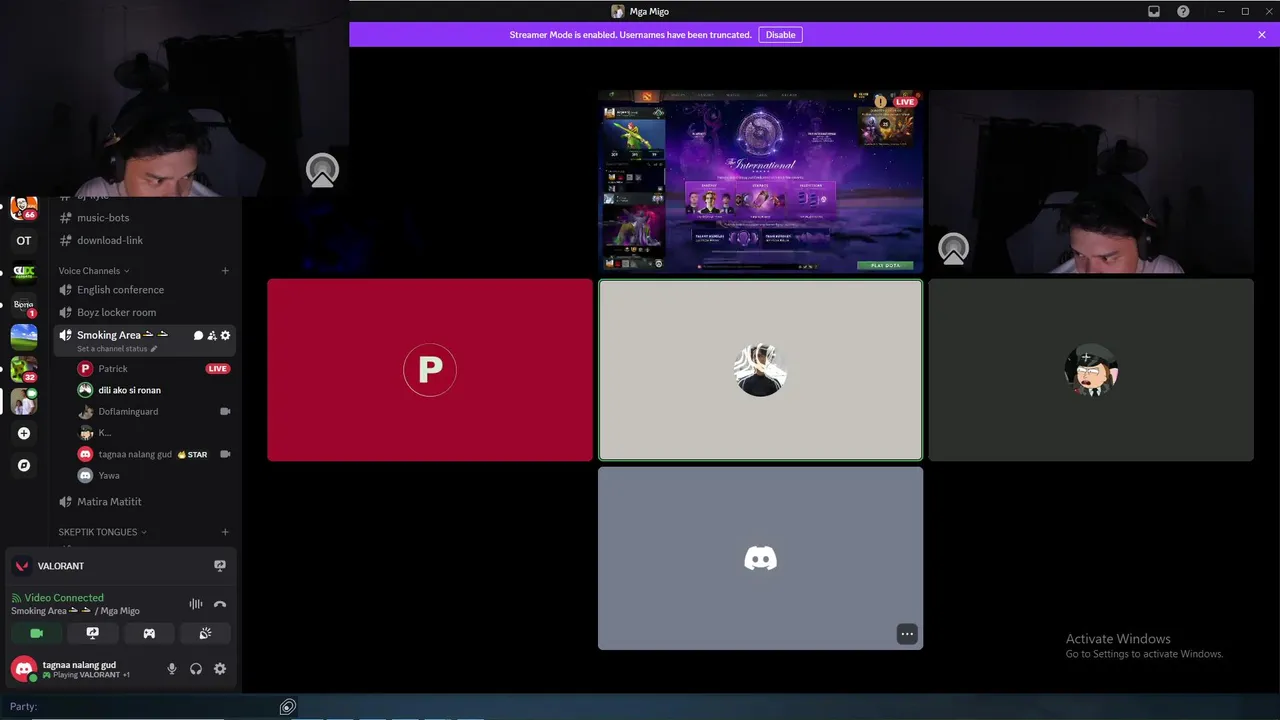The height and width of the screenshot is (720, 1280).
Task: Open User Settings gear
Action: pyautogui.click(x=220, y=669)
